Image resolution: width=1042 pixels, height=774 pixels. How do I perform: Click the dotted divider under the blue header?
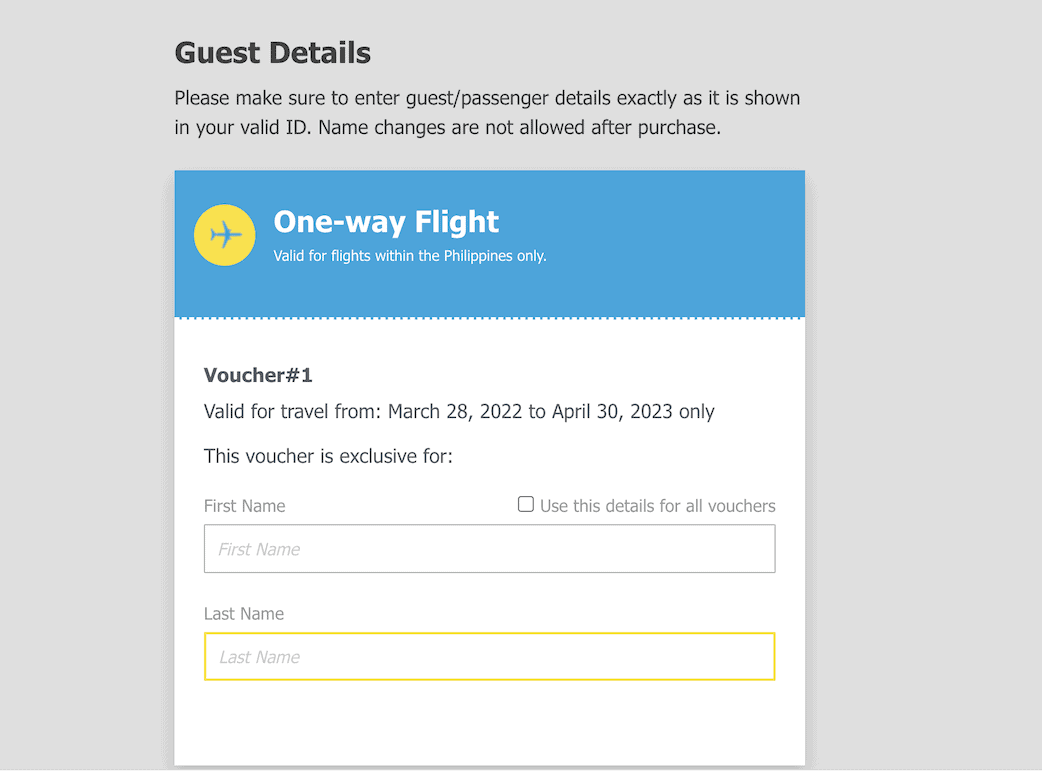coord(489,318)
